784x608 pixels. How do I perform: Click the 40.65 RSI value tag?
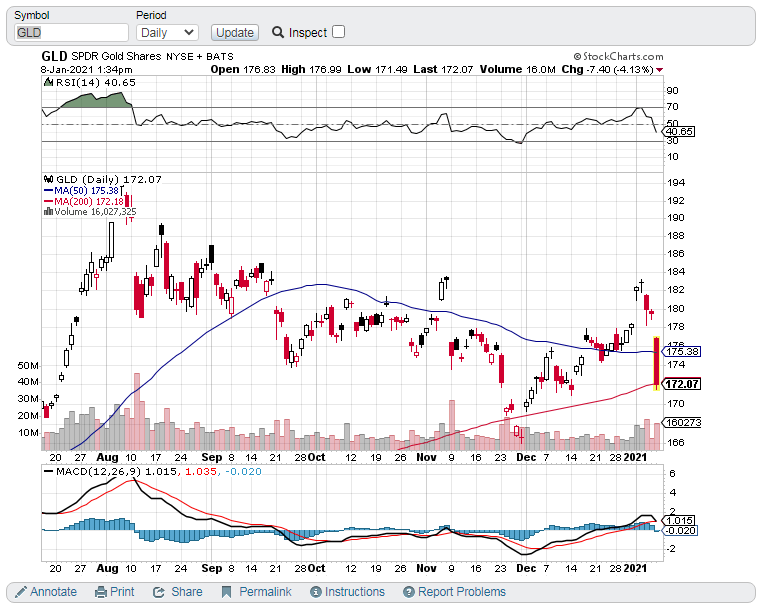click(679, 132)
